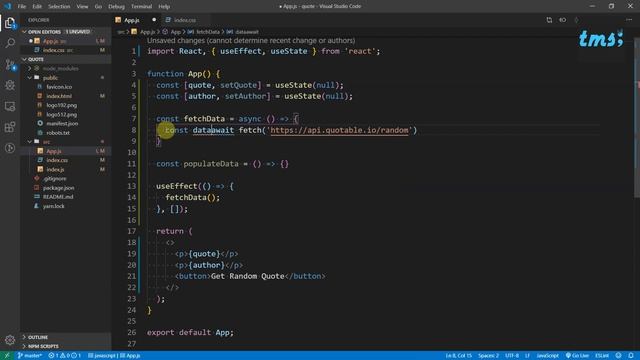The image size is (640, 360).
Task: Click the notifications bell icon
Action: [x=631, y=356]
